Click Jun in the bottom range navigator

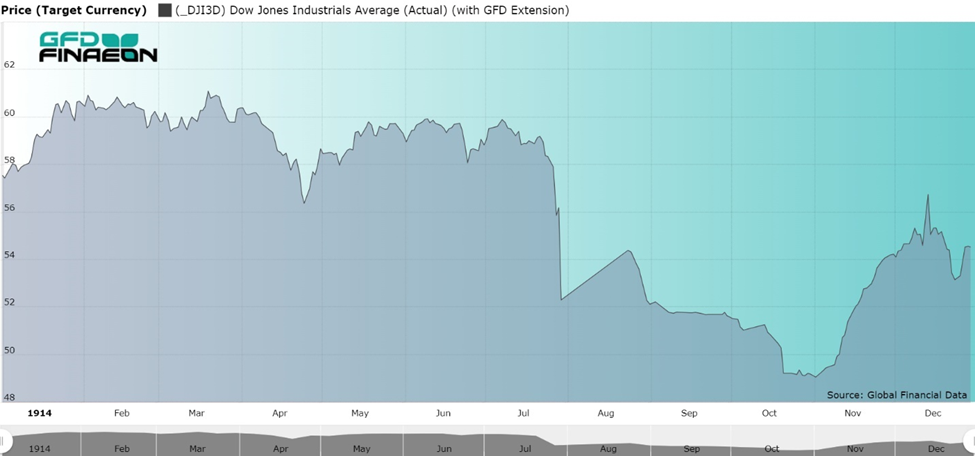(444, 449)
